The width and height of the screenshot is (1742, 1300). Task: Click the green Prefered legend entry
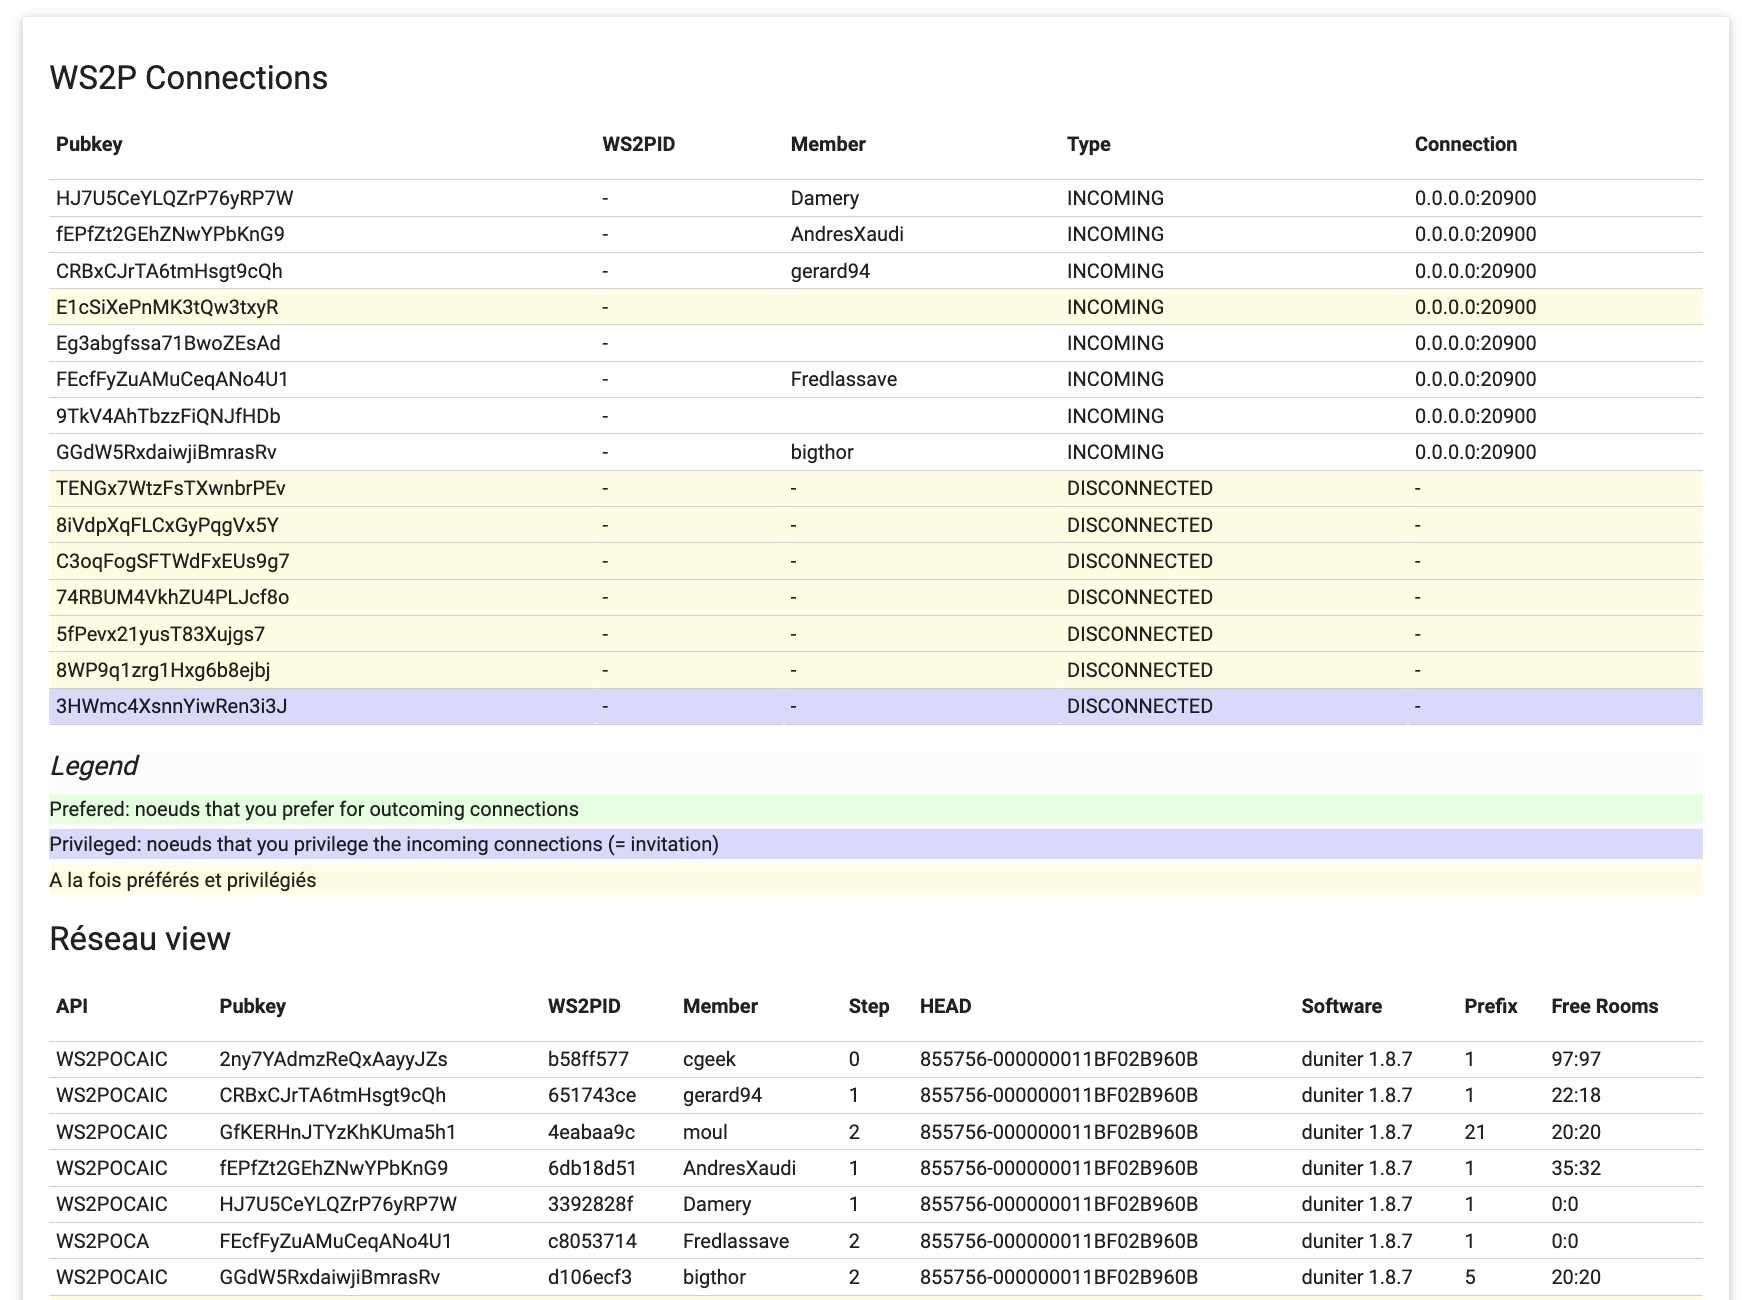(875, 809)
